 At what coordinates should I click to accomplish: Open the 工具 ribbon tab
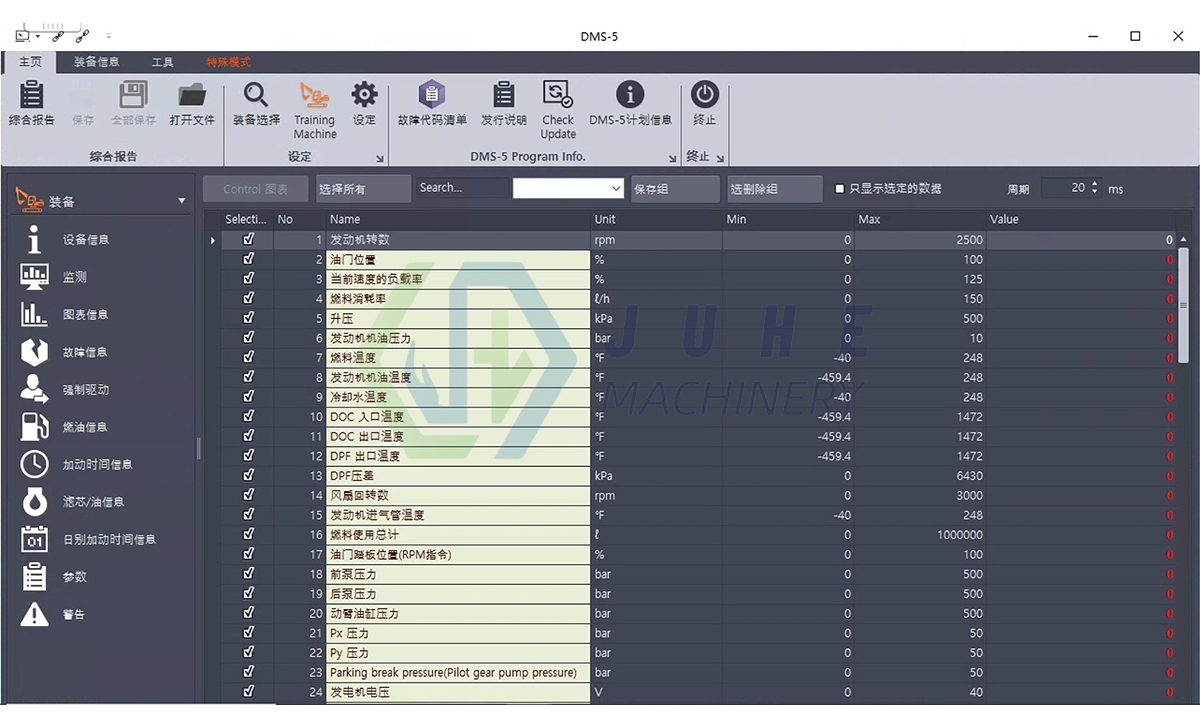(x=162, y=61)
